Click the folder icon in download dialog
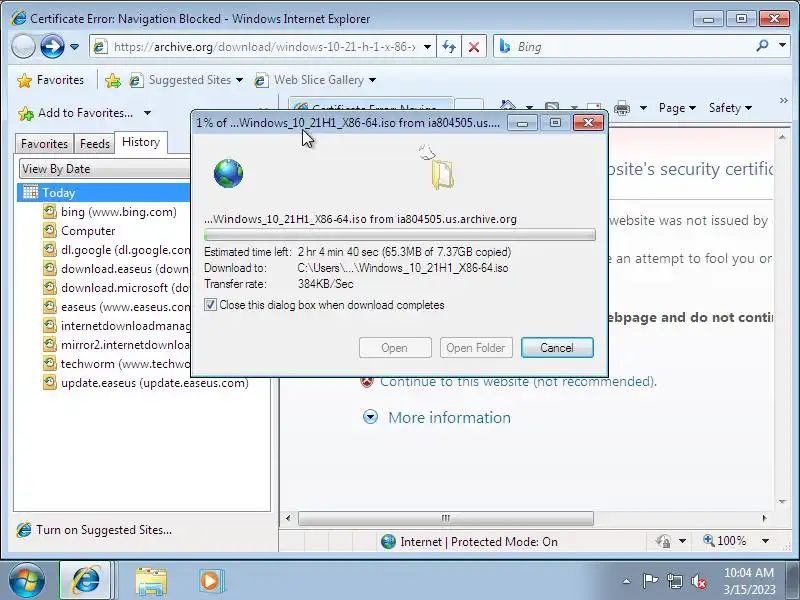Image resolution: width=800 pixels, height=600 pixels. pyautogui.click(x=442, y=173)
